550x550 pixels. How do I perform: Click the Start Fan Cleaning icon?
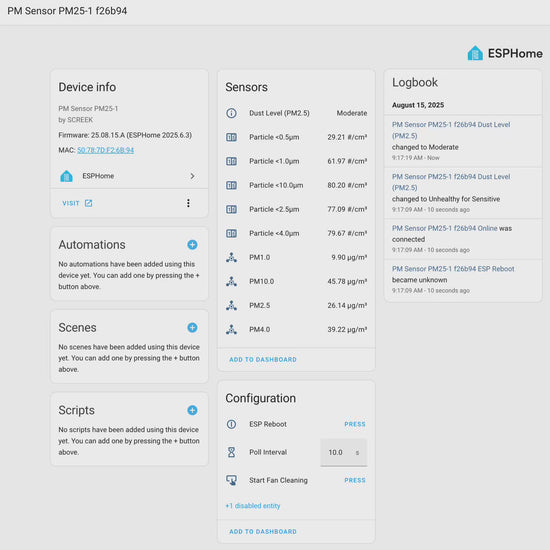(x=232, y=480)
